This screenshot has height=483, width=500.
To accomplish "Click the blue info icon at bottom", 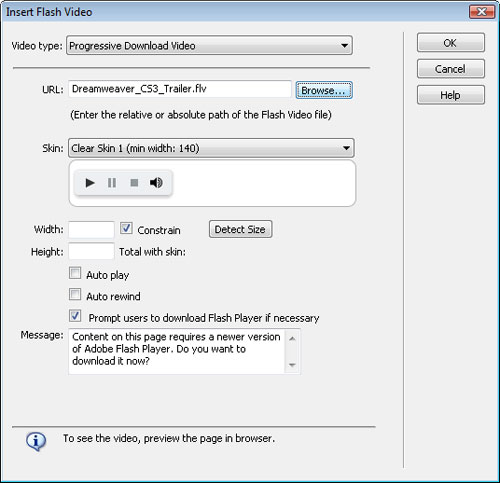I will click(x=36, y=441).
